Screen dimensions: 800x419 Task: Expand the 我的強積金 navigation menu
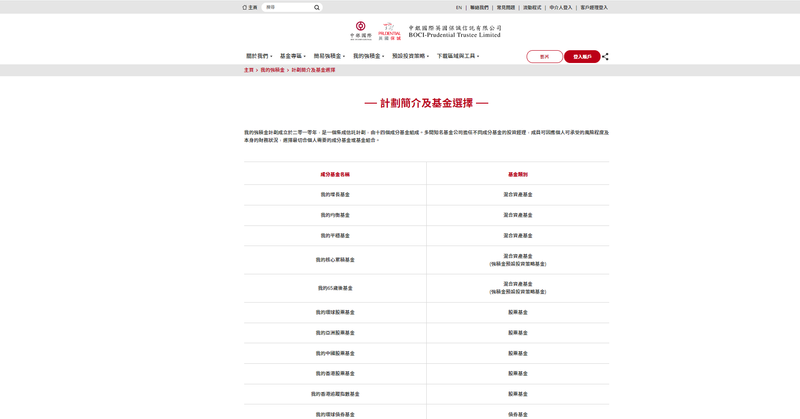368,56
